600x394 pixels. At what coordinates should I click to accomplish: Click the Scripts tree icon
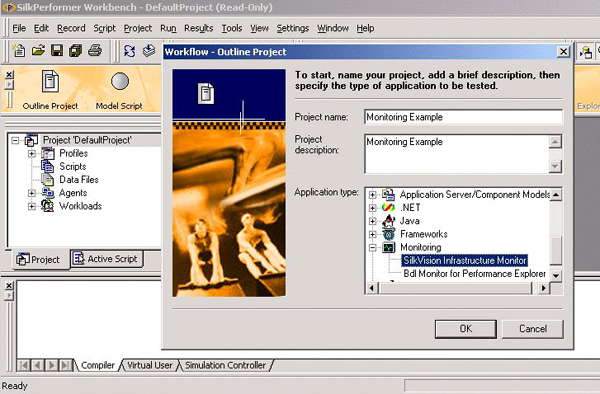48,166
